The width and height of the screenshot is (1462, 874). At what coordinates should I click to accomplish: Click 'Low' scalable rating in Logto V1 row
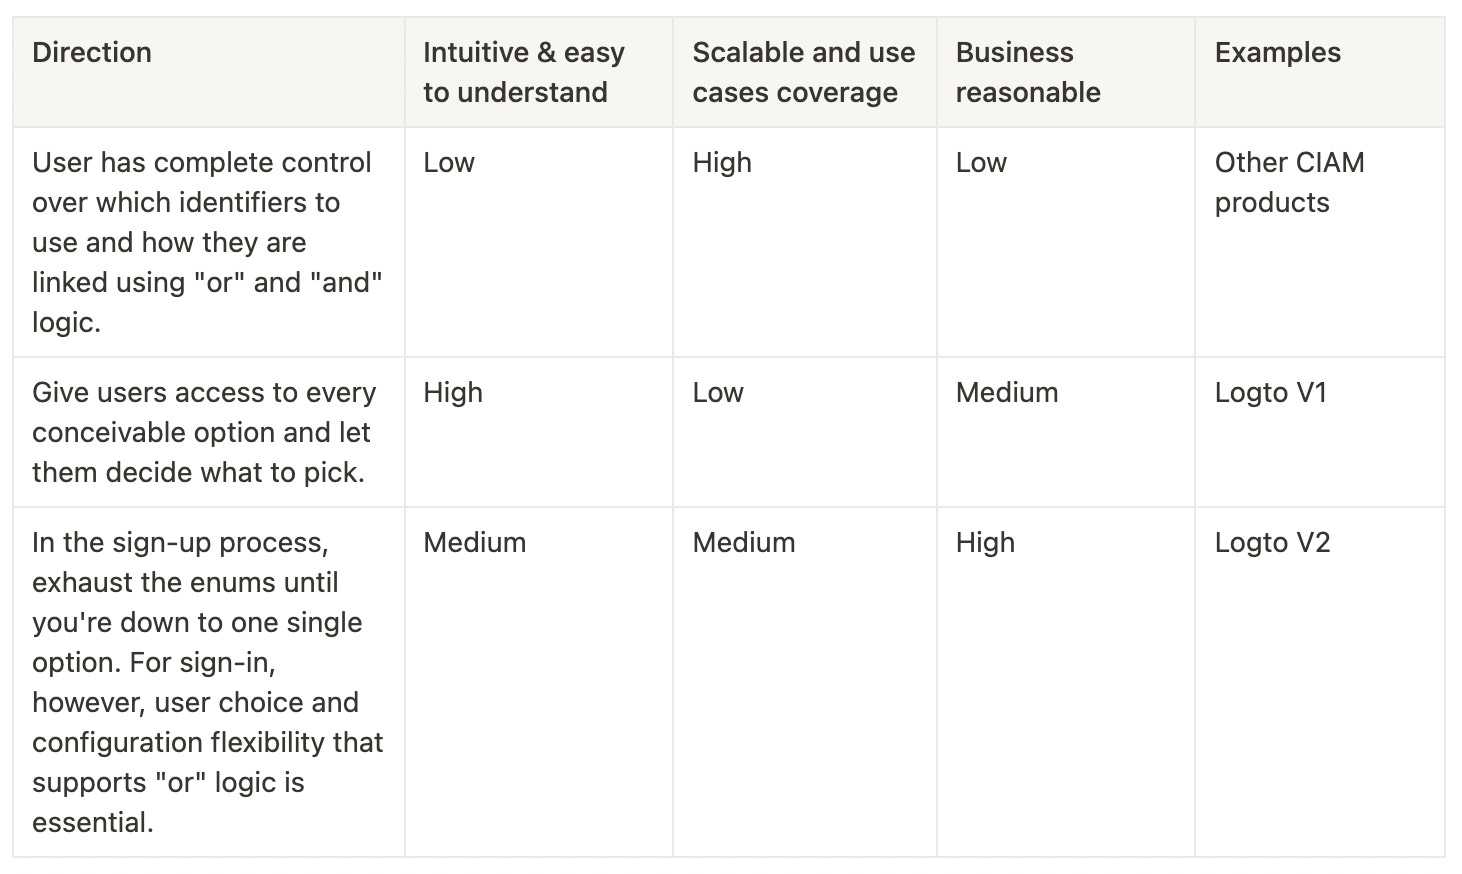click(718, 393)
